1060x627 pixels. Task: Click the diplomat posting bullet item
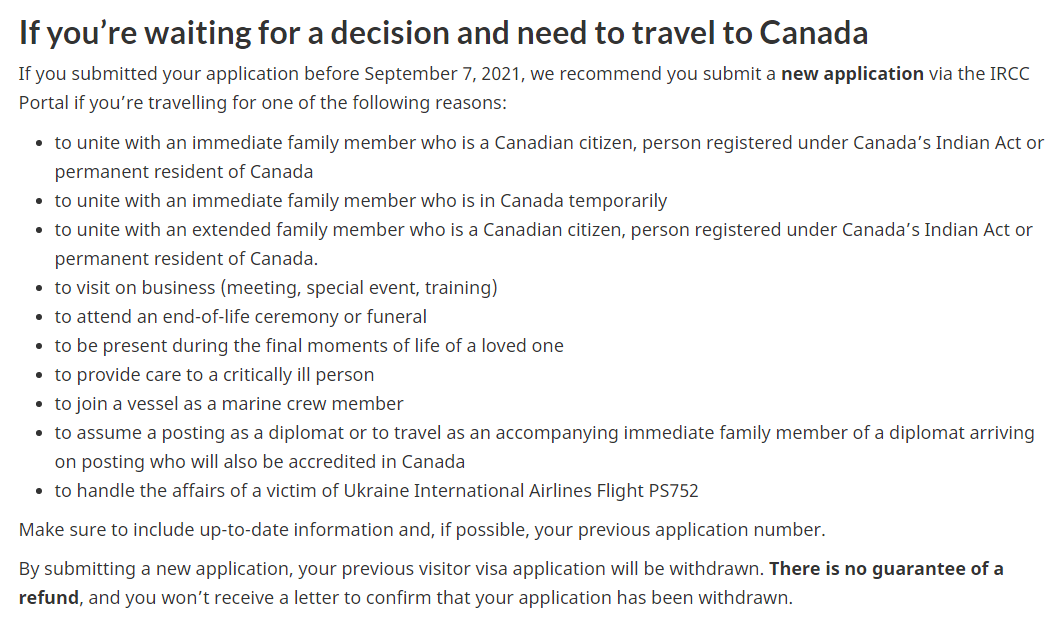[544, 432]
